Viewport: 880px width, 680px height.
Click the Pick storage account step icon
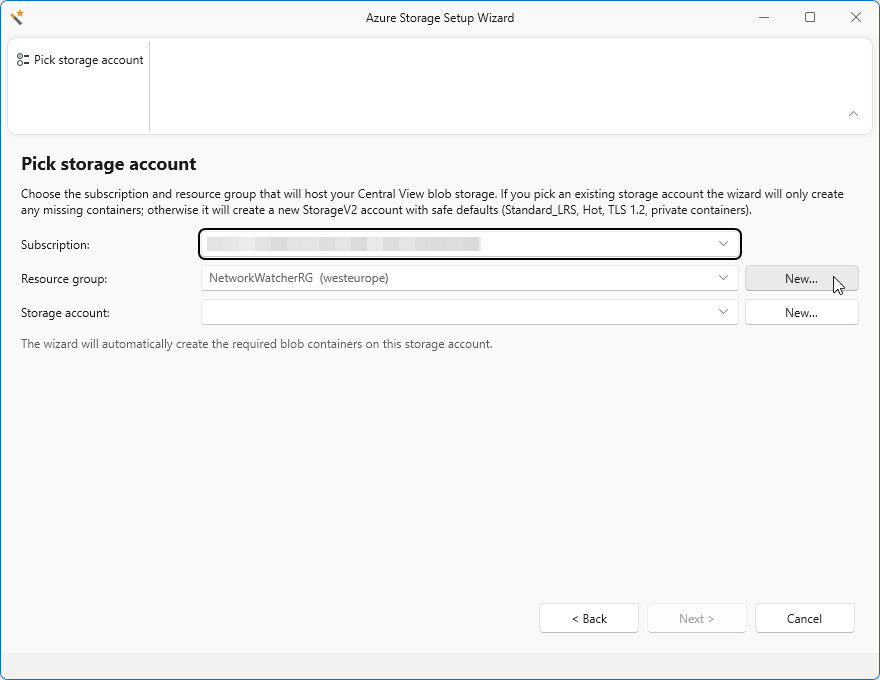click(23, 59)
